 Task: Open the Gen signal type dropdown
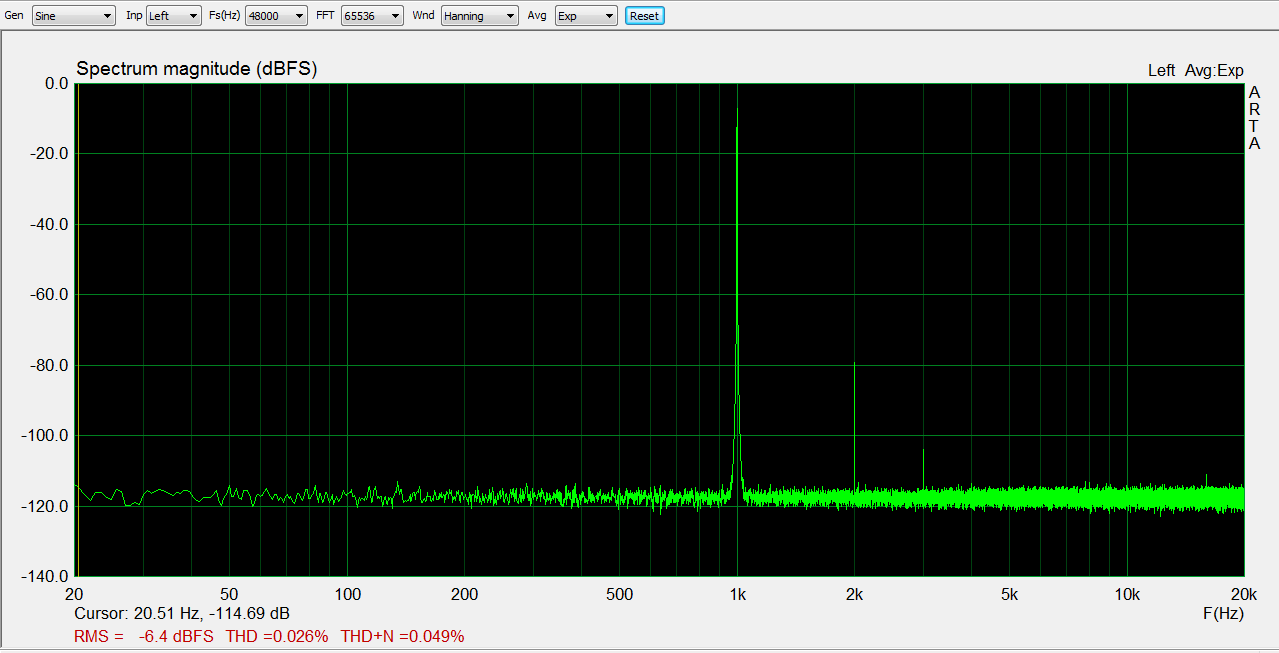tap(73, 16)
